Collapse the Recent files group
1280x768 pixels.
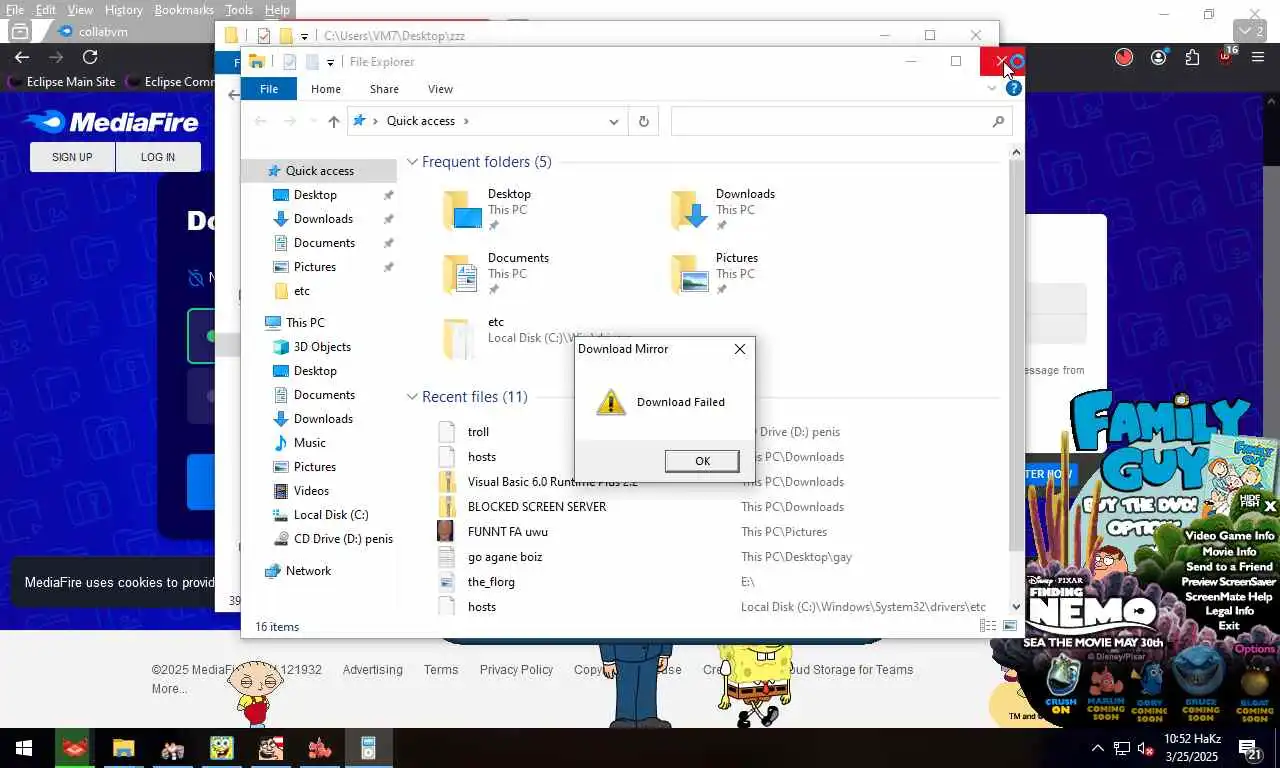(412, 397)
